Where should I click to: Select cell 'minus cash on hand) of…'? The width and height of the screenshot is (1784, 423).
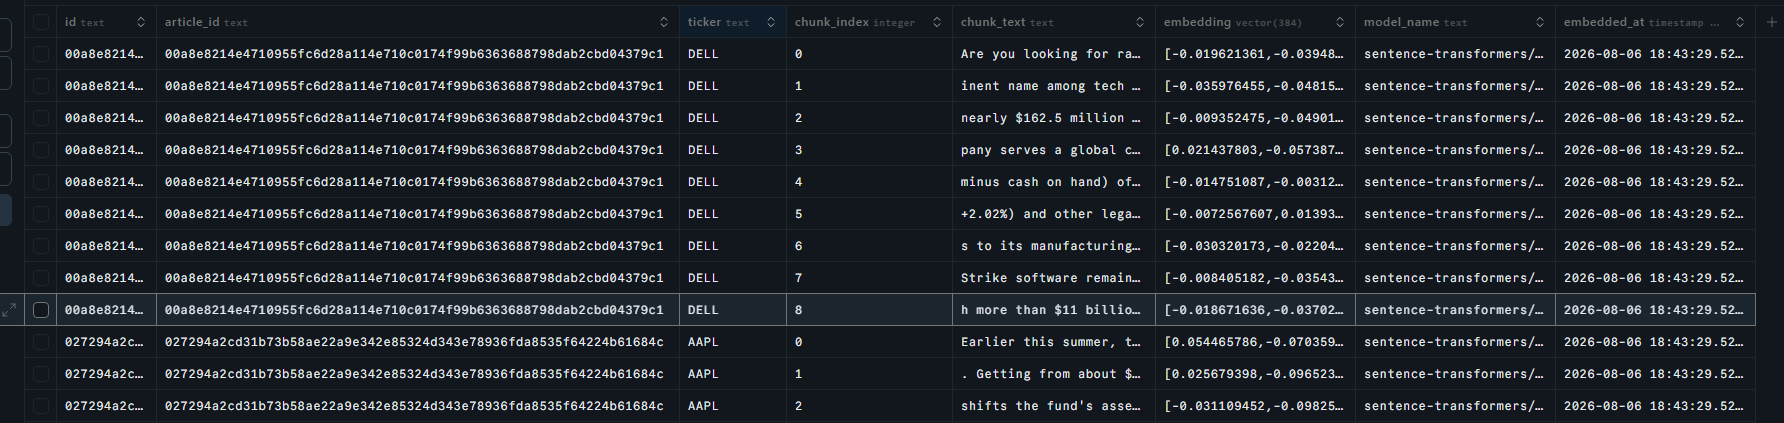coord(1054,182)
